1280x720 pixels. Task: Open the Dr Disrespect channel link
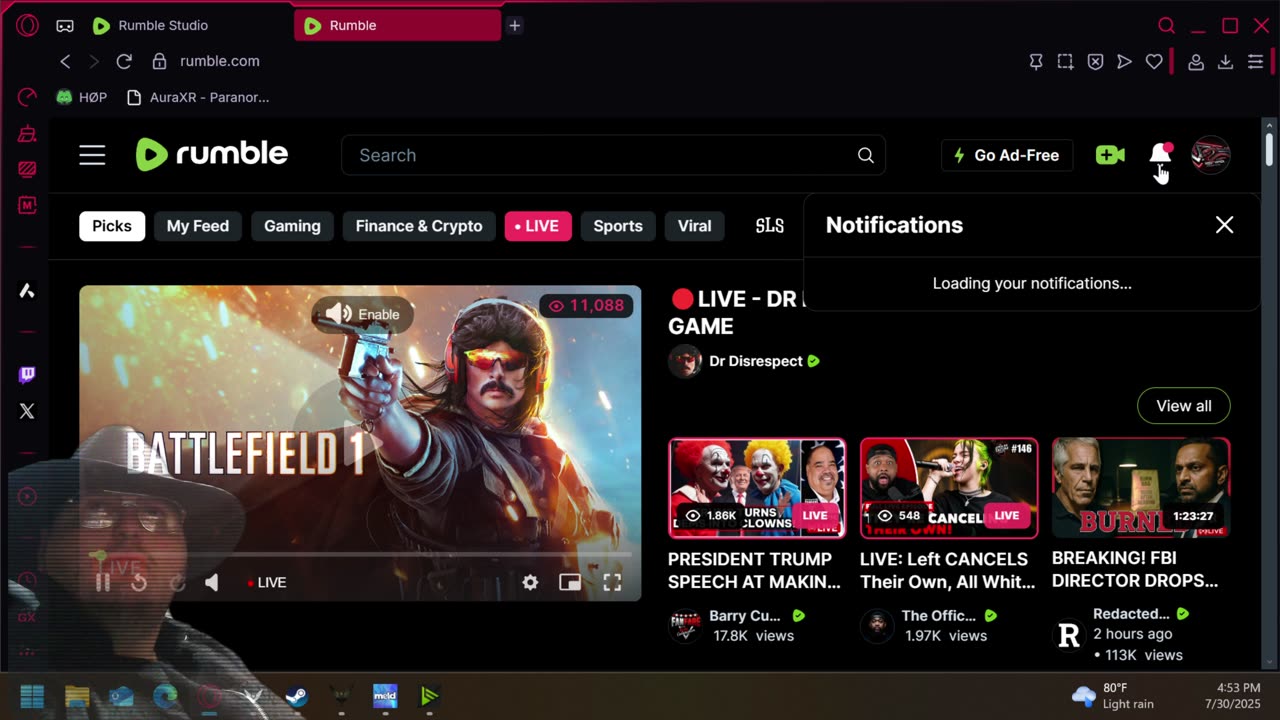[756, 361]
